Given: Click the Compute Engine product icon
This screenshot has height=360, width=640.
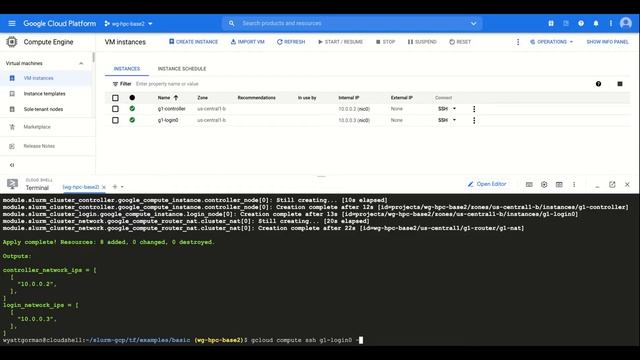Looking at the screenshot, I should click(12, 42).
